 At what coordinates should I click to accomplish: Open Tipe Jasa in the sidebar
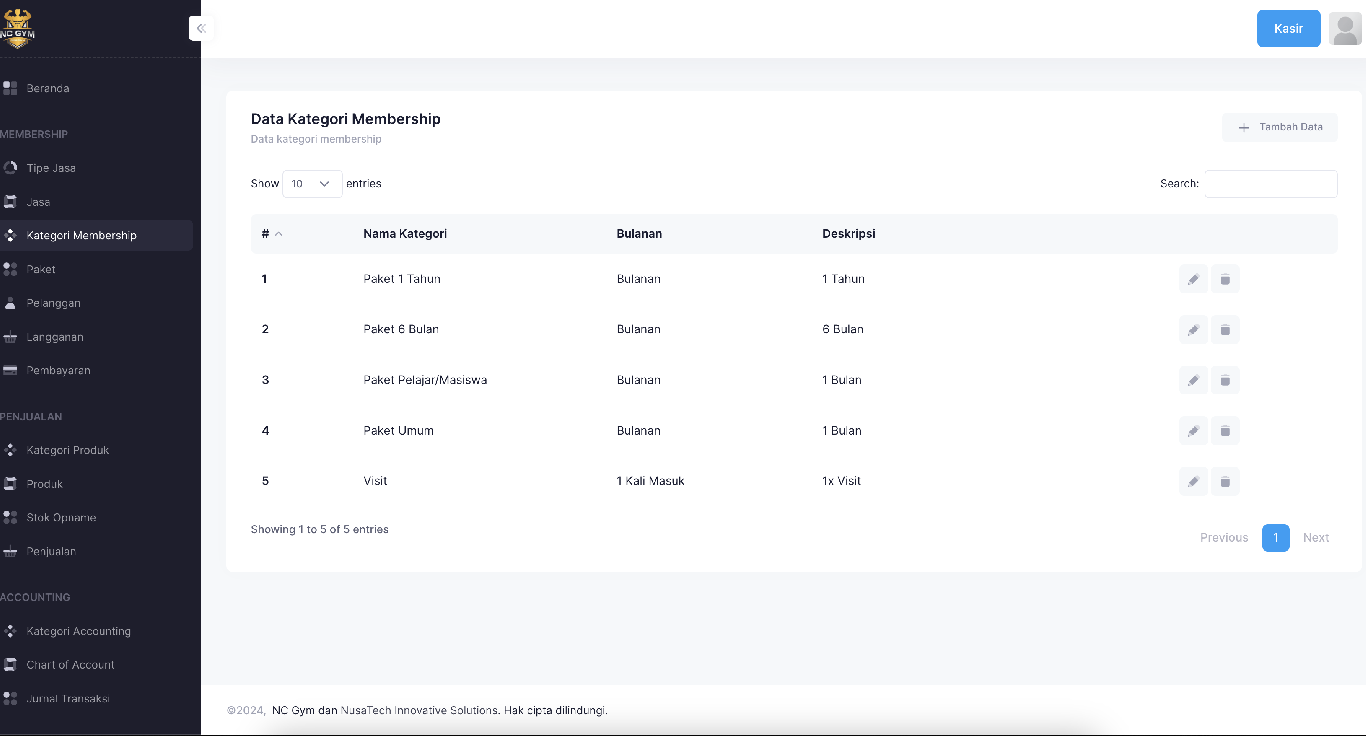coord(51,168)
